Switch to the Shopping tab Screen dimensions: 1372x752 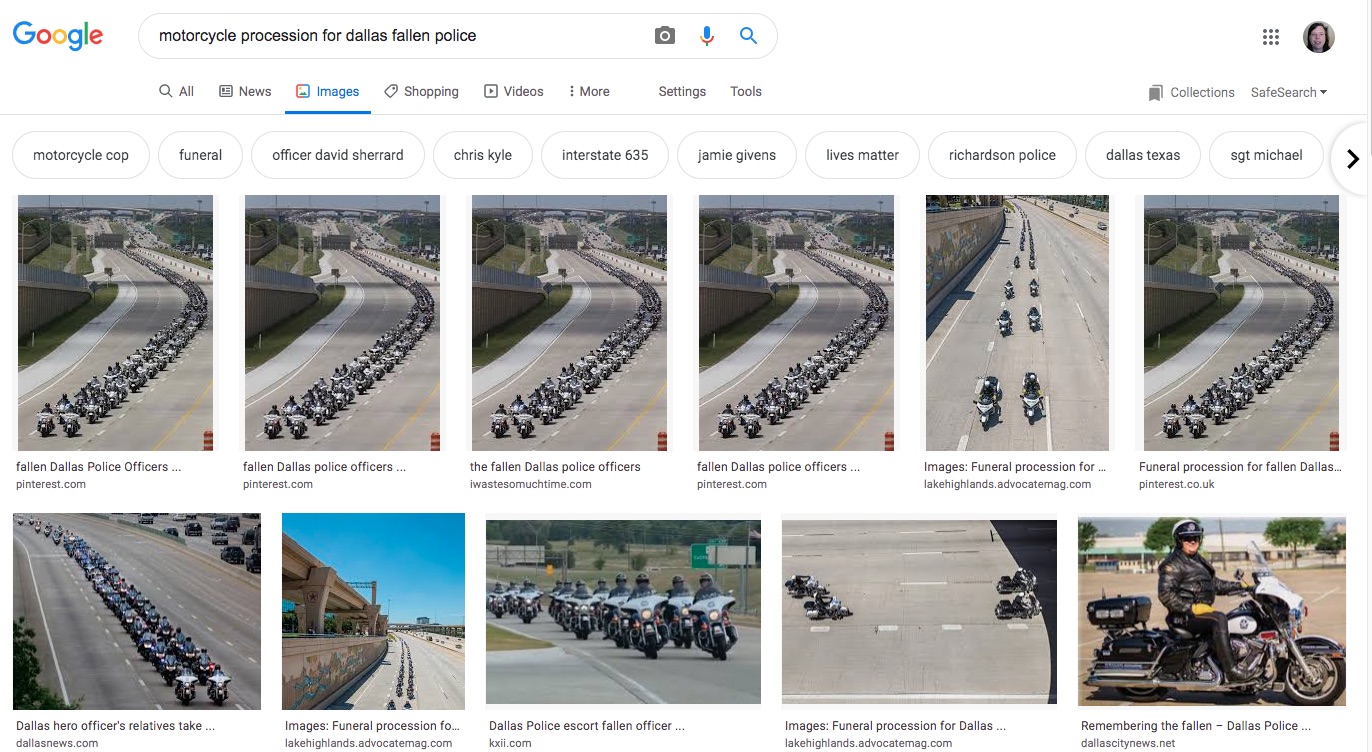(421, 91)
